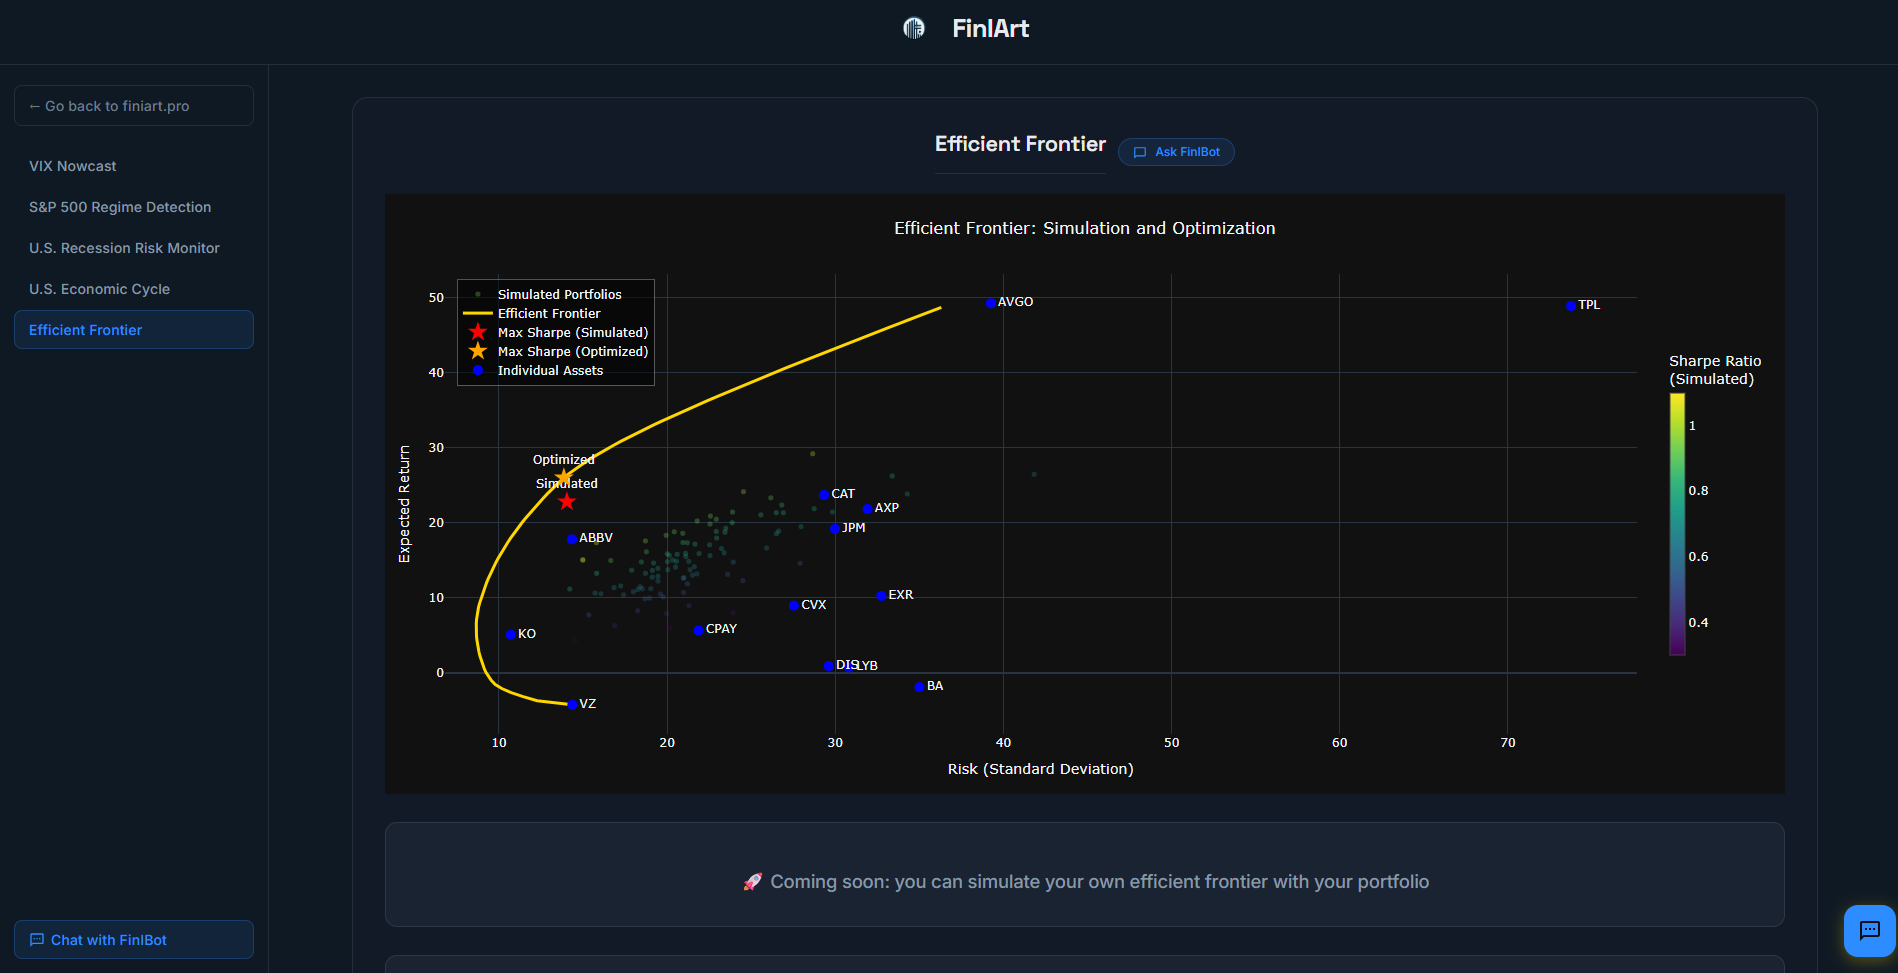Click the chart title 'Efficient Frontier: Simulation and Optimization'
Viewport: 1898px width, 973px height.
[1085, 228]
